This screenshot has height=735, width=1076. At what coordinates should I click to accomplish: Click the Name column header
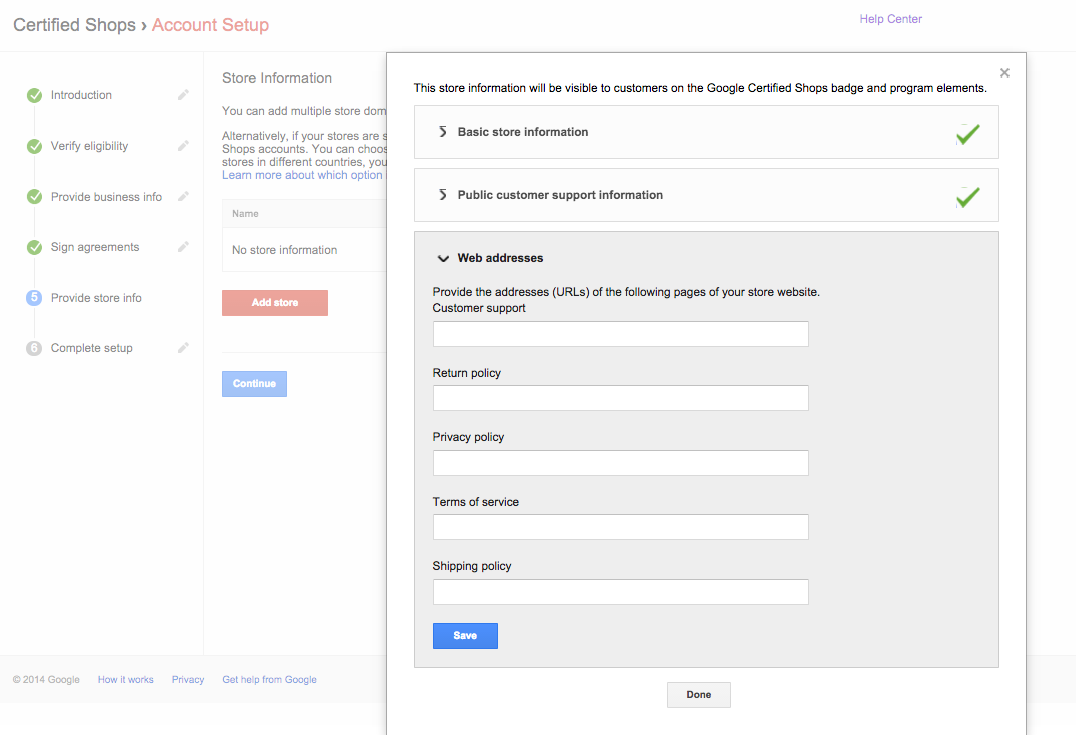245,213
